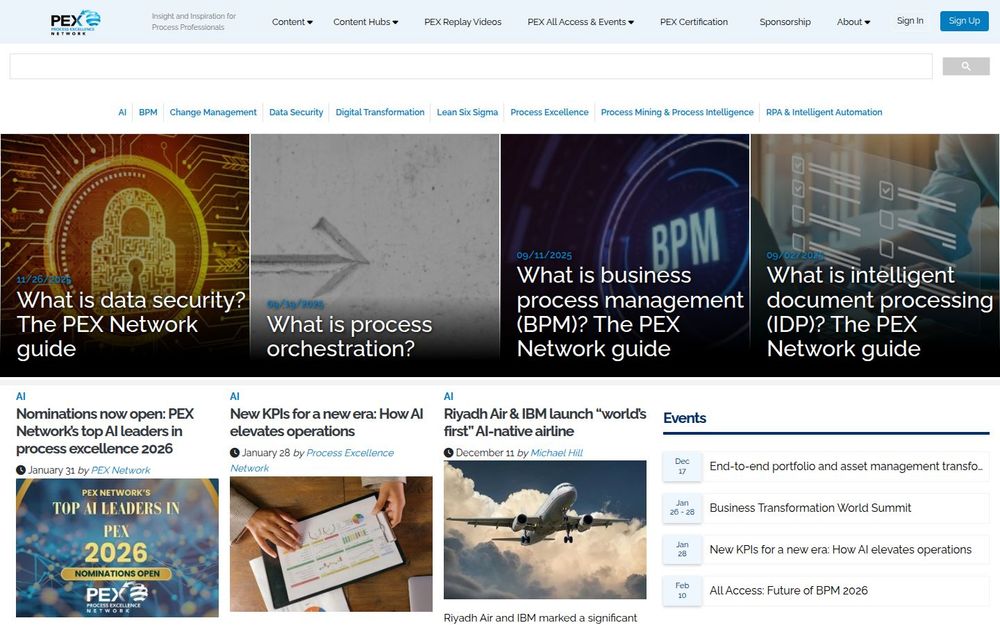Image resolution: width=1000 pixels, height=625 pixels.
Task: Click the airplane article thumbnail
Action: [545, 530]
